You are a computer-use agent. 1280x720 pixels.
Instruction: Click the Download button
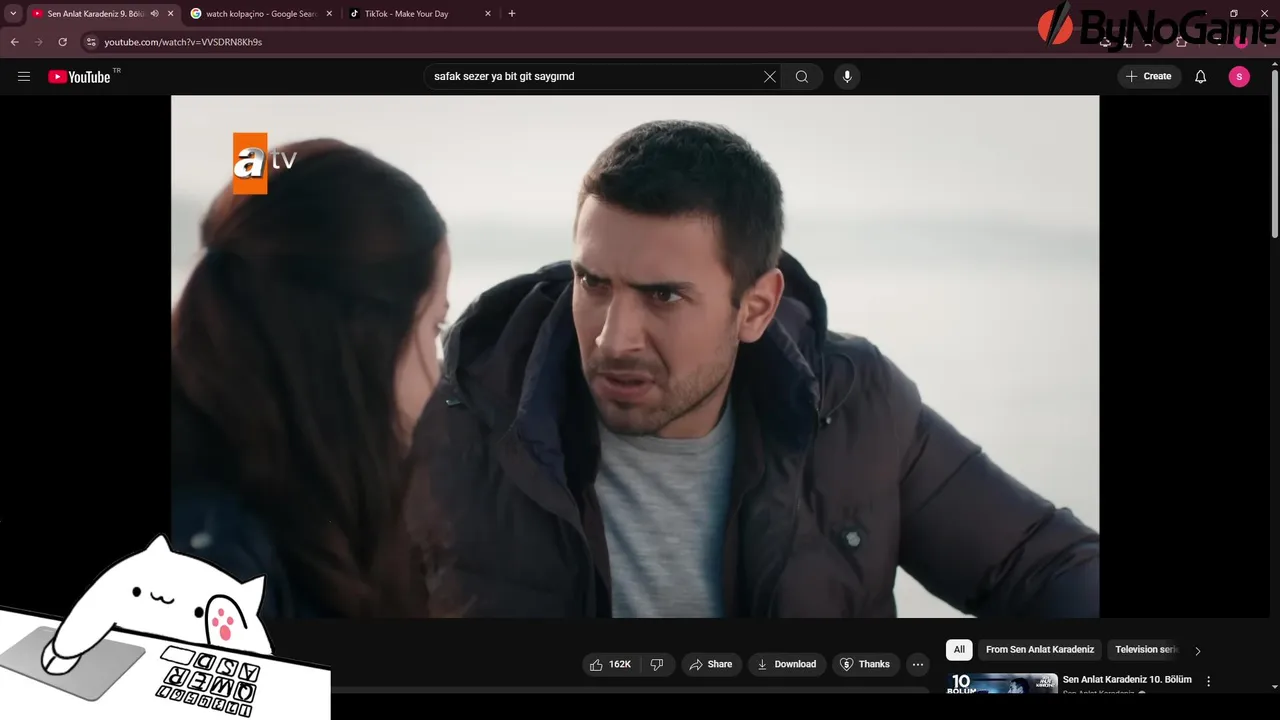786,664
